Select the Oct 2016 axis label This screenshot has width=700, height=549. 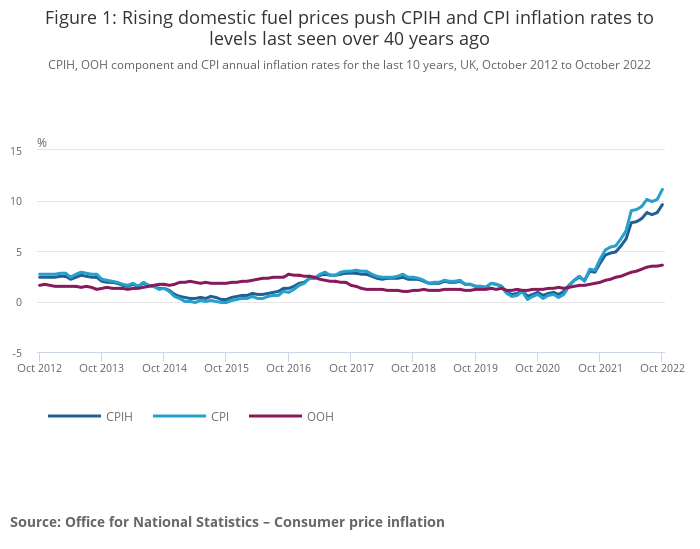288,368
